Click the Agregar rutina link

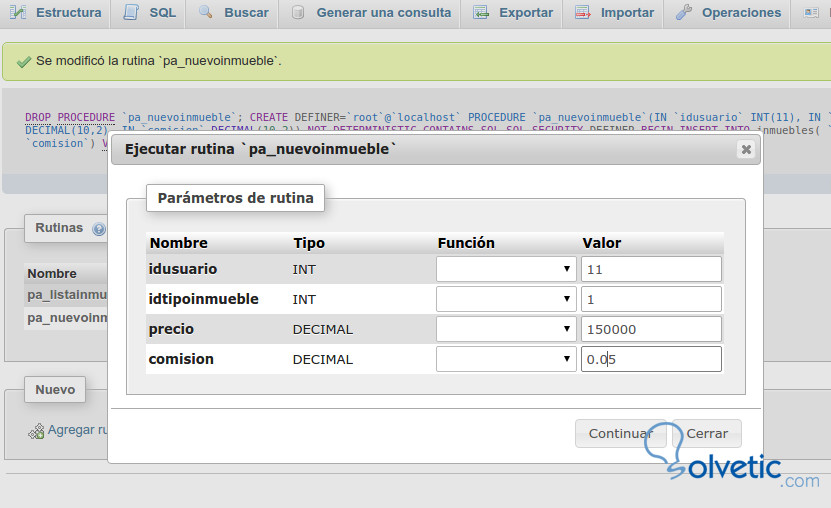click(x=77, y=430)
